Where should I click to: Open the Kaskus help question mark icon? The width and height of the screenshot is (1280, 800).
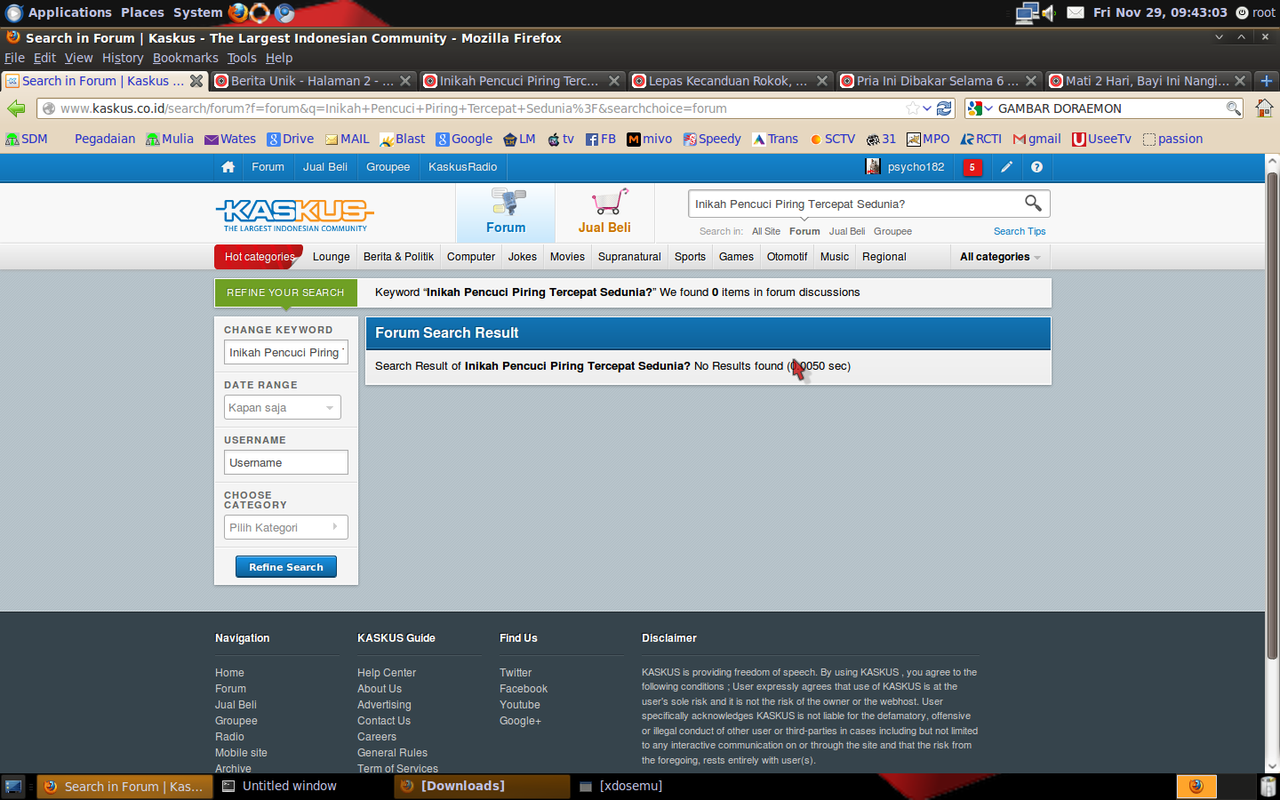tap(1037, 167)
